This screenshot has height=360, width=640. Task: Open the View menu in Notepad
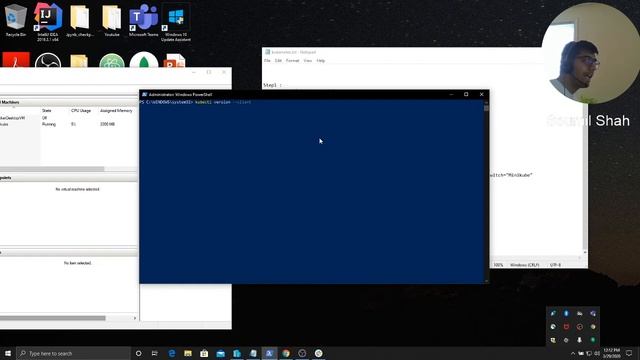coord(308,60)
